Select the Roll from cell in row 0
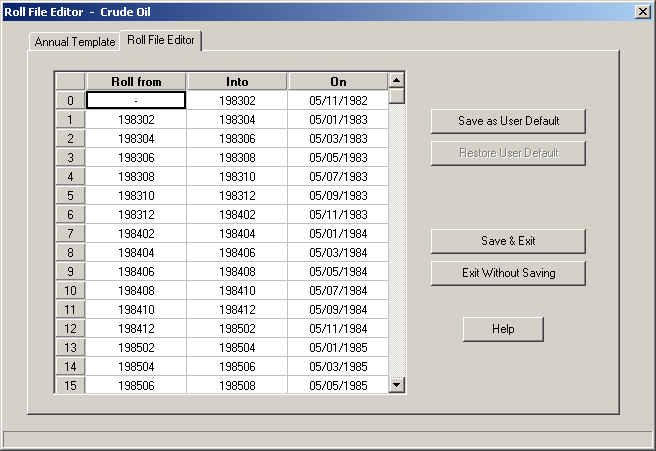Image resolution: width=656 pixels, height=451 pixels. [136, 100]
